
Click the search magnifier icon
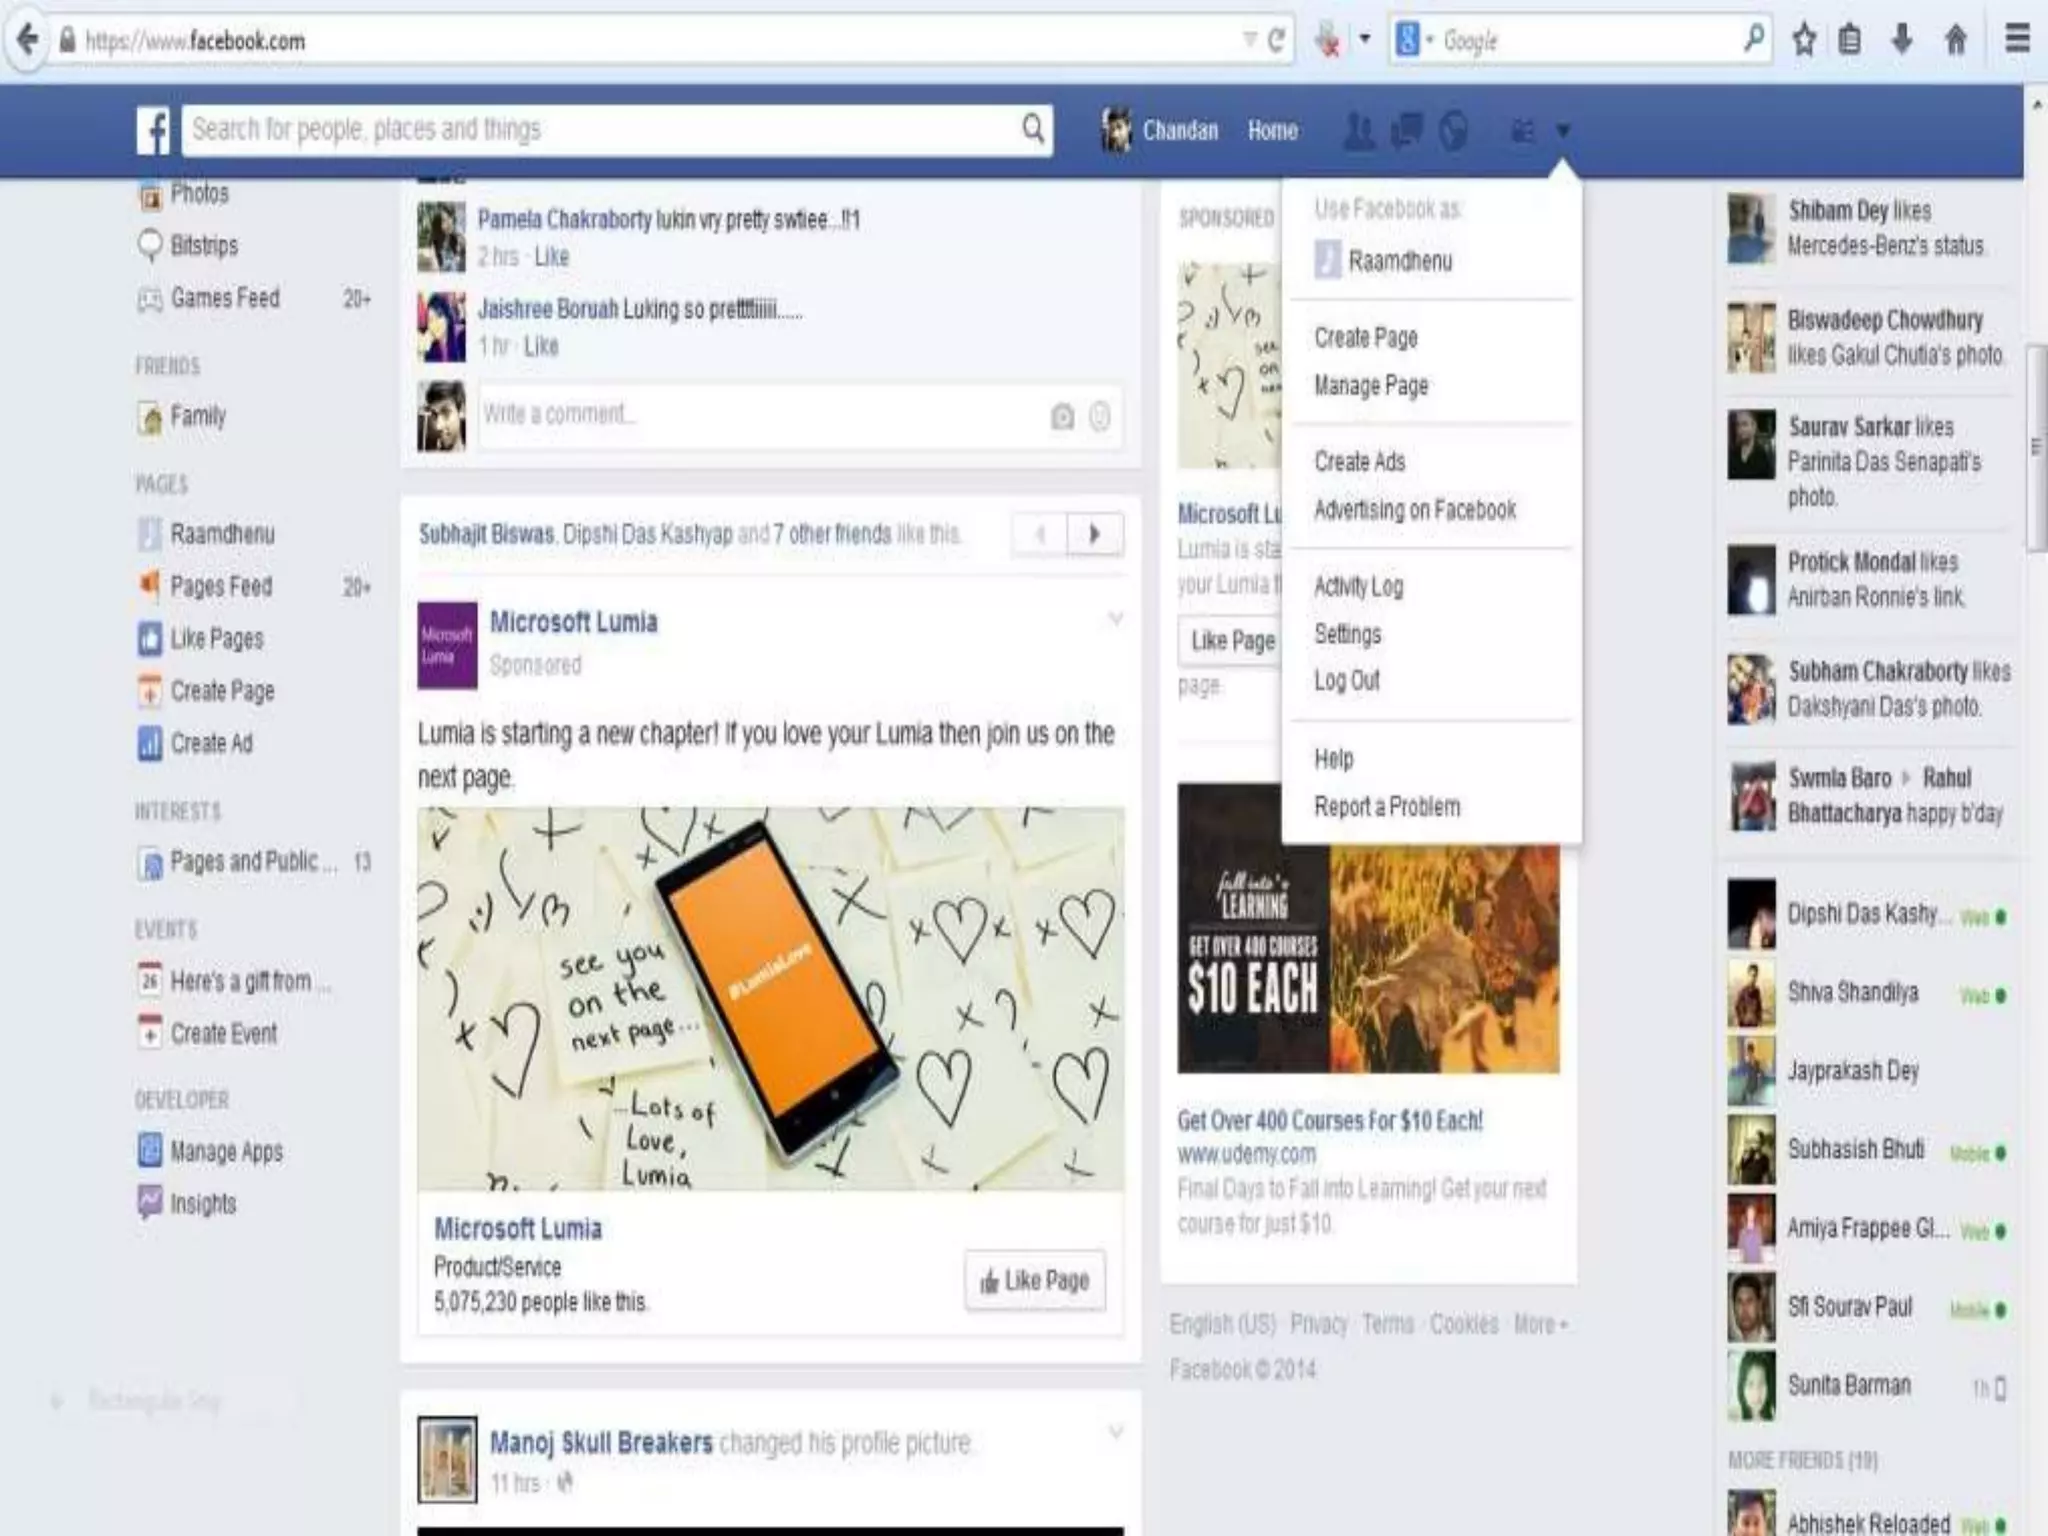coord(1033,129)
